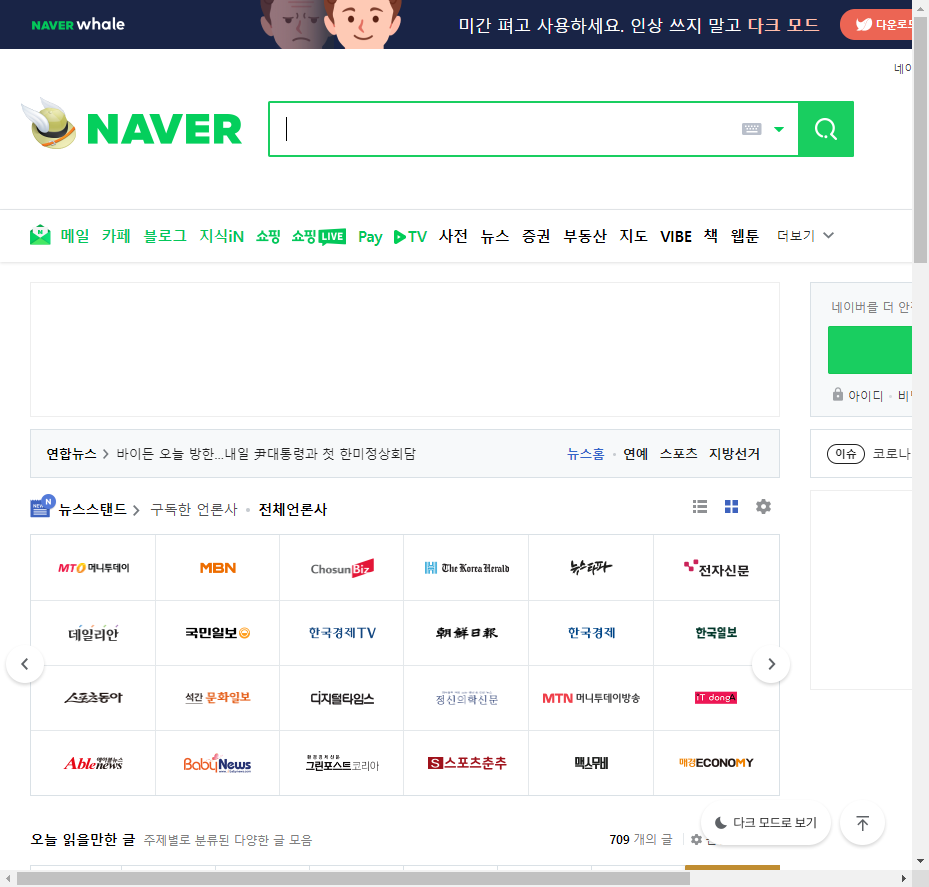Viewport: 929px width, 887px height.
Task: Open 지방선거 news link
Action: tap(734, 454)
